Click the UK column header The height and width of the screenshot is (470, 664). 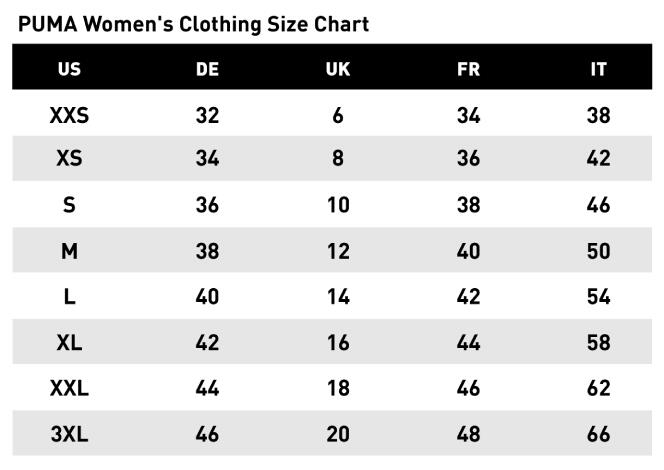coord(338,69)
